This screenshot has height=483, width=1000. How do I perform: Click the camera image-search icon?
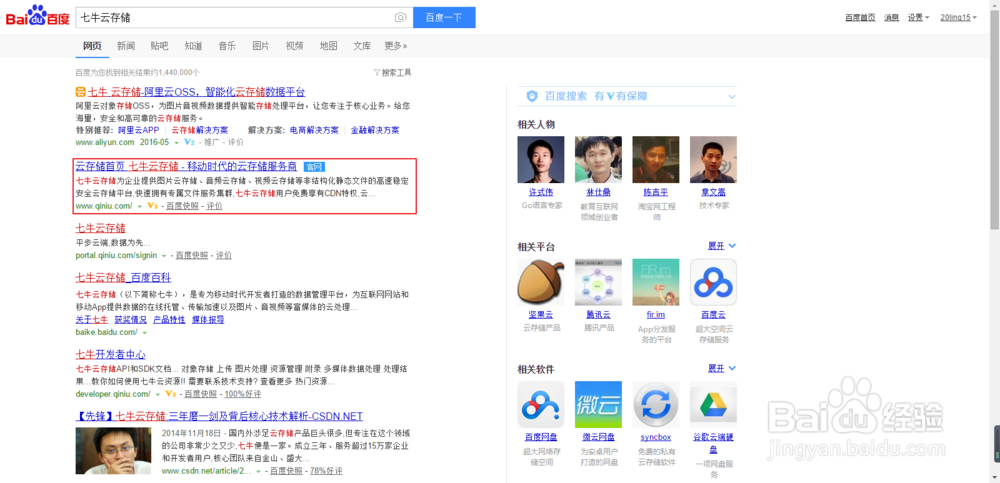pyautogui.click(x=400, y=17)
